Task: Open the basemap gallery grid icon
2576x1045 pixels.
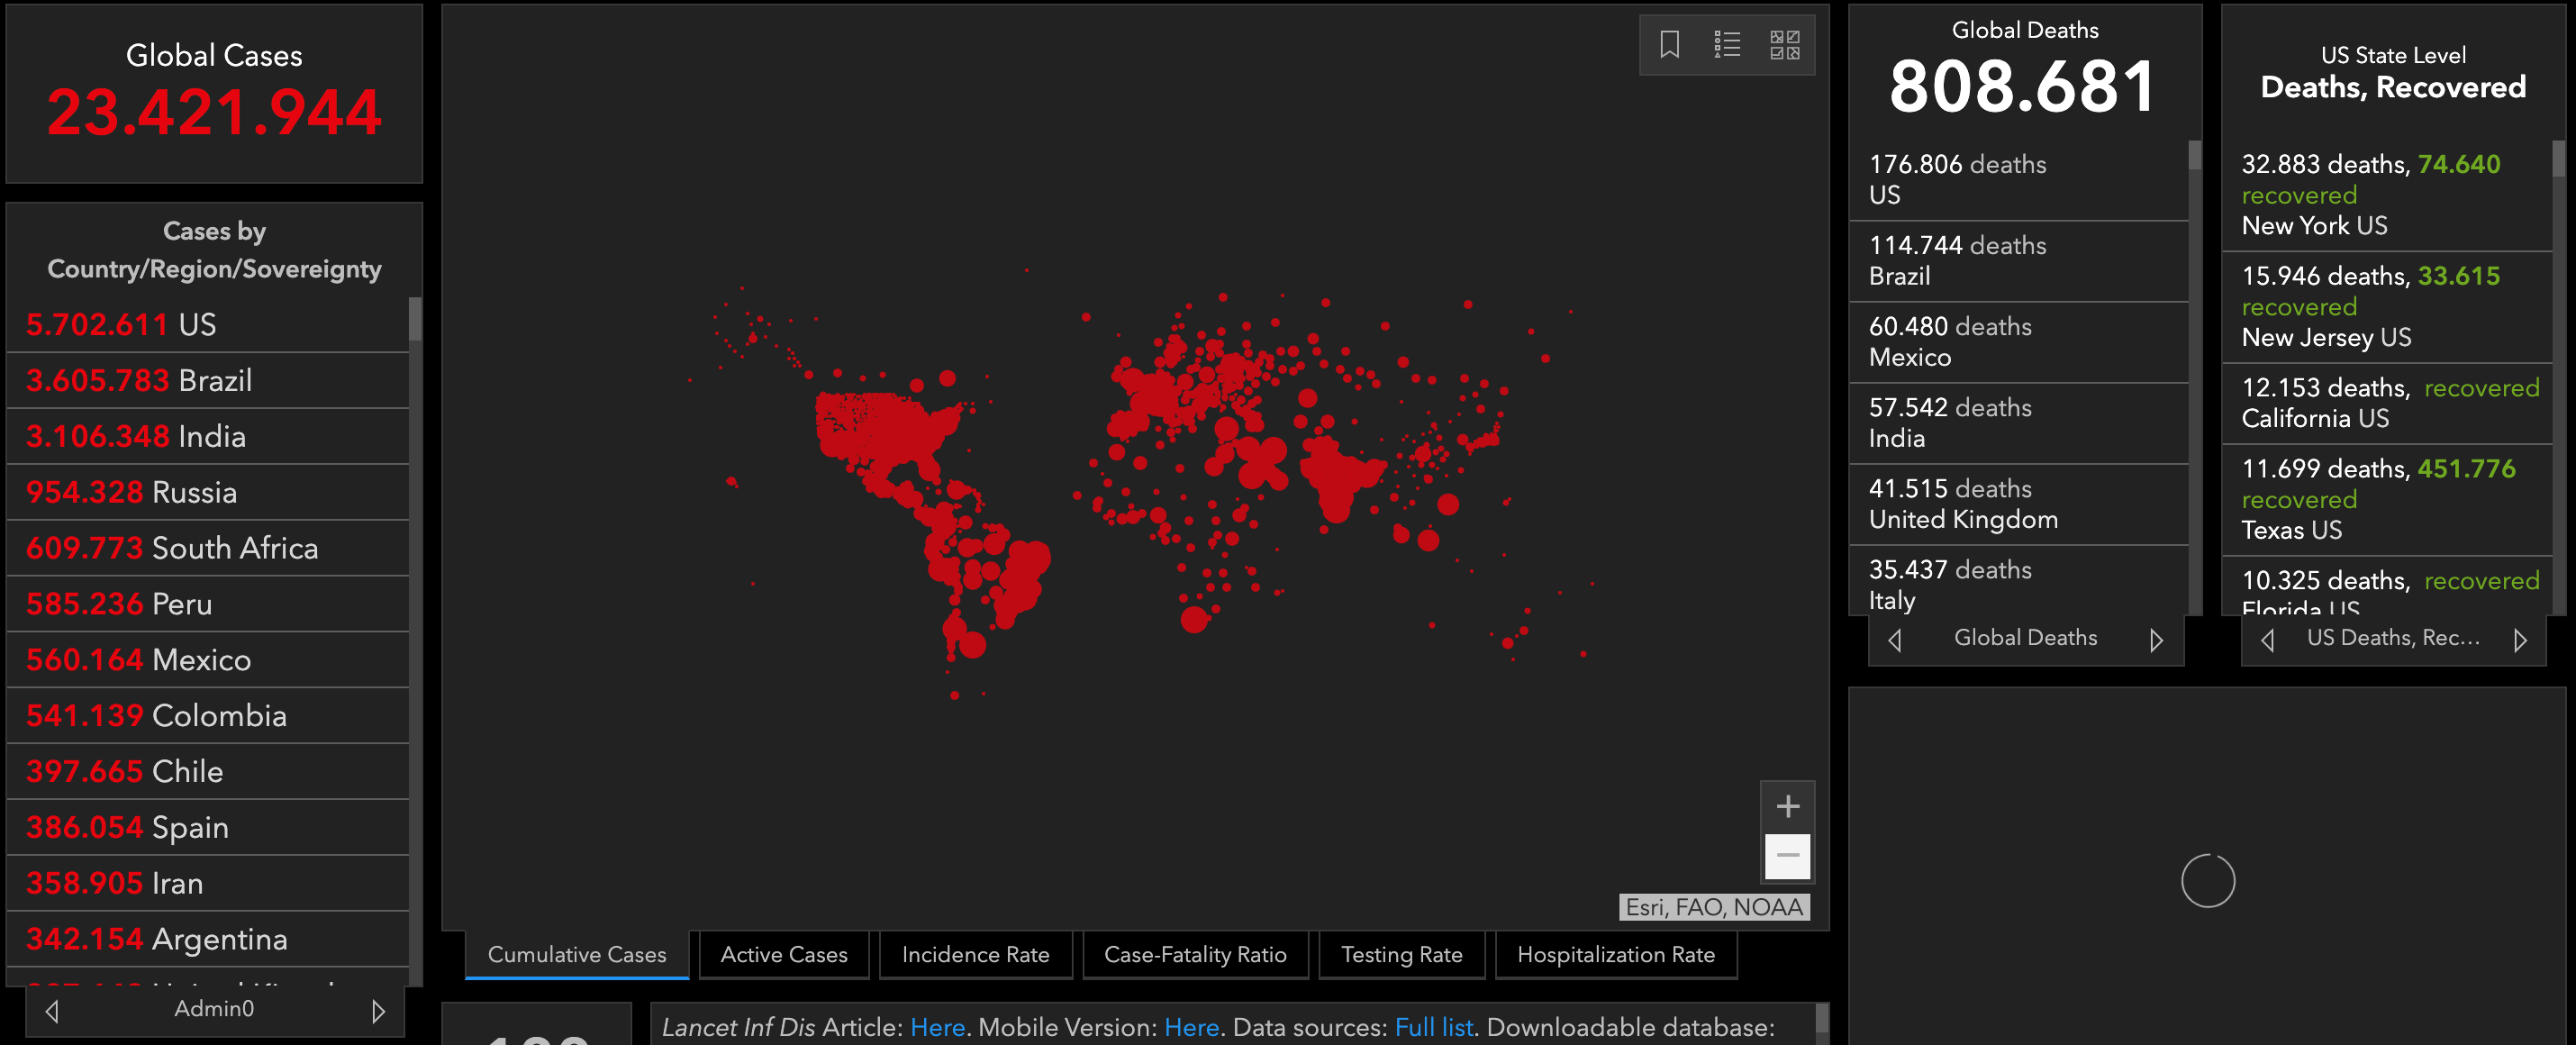Action: point(1784,45)
